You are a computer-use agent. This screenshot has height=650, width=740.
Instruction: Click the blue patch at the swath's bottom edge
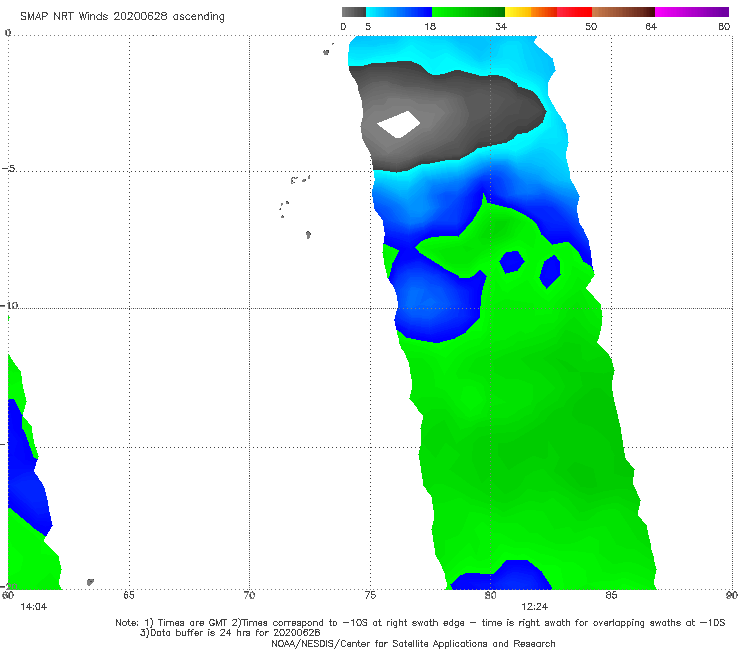pyautogui.click(x=501, y=576)
